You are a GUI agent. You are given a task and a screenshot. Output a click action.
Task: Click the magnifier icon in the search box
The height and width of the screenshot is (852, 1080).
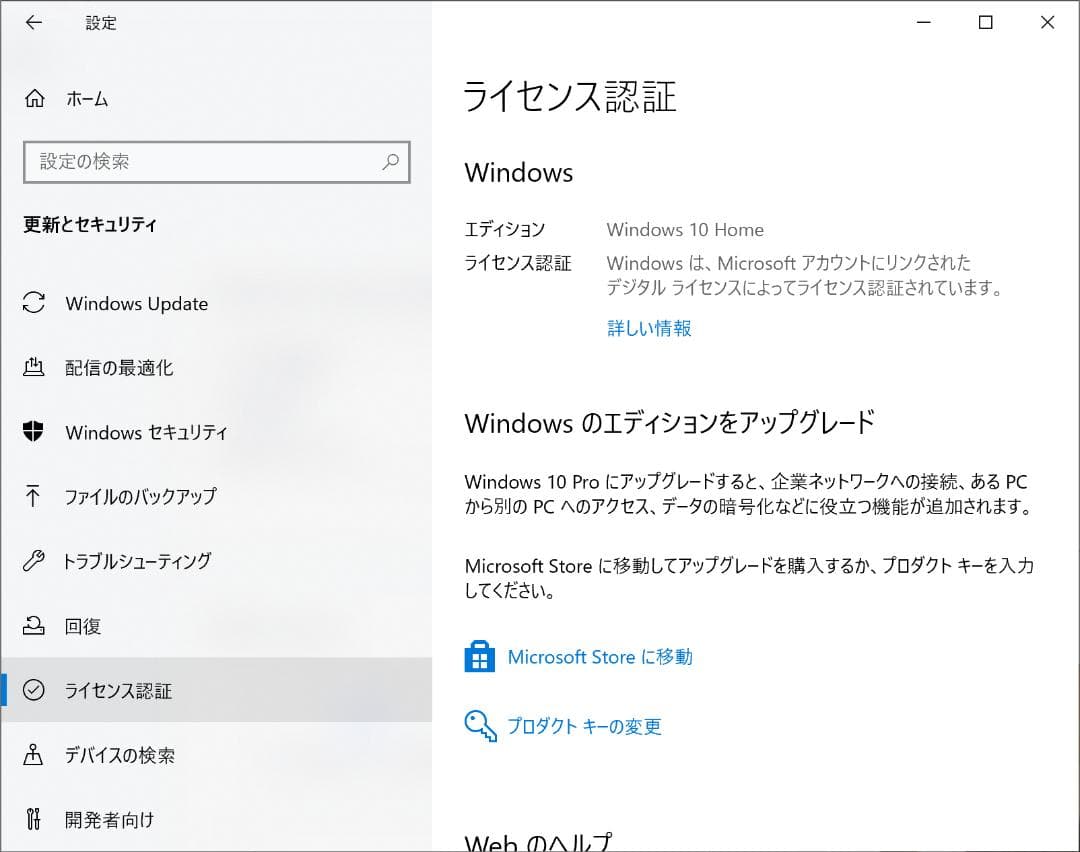tap(391, 161)
